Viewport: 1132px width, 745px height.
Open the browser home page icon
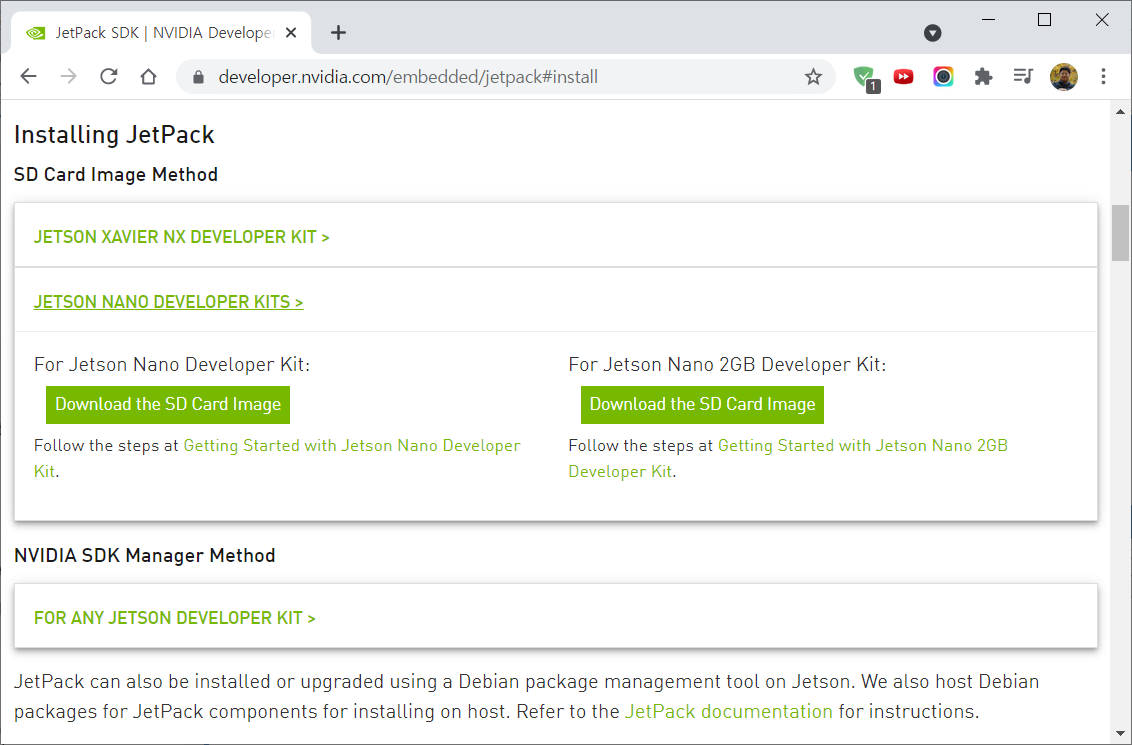click(149, 77)
